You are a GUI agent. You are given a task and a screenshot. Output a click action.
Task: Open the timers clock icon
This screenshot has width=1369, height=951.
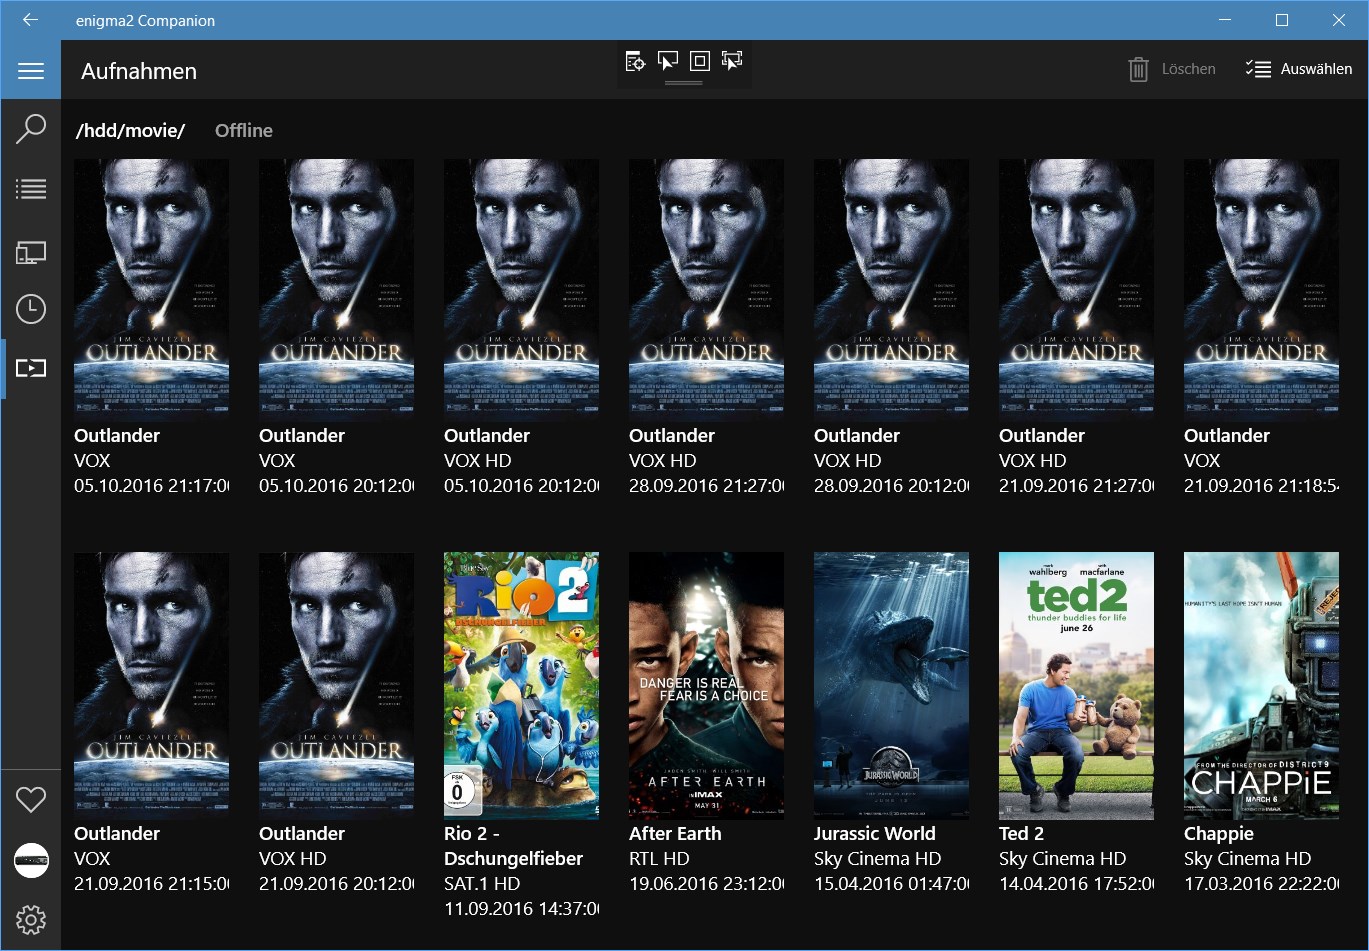click(31, 310)
